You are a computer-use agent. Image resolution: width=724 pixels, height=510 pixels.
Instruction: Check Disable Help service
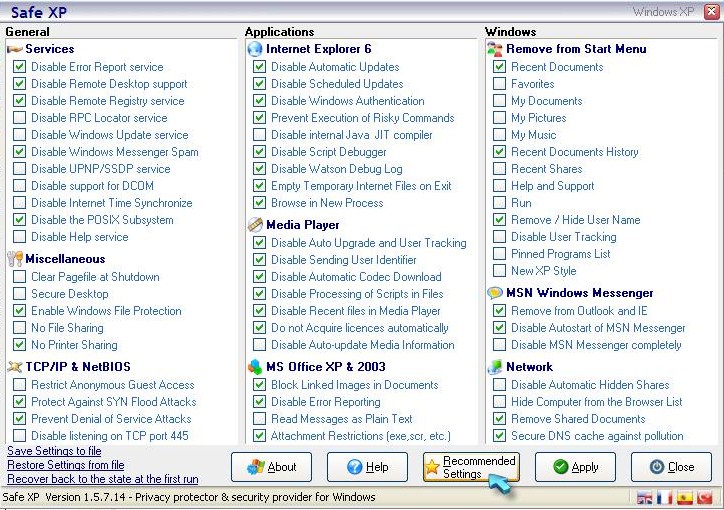click(19, 237)
